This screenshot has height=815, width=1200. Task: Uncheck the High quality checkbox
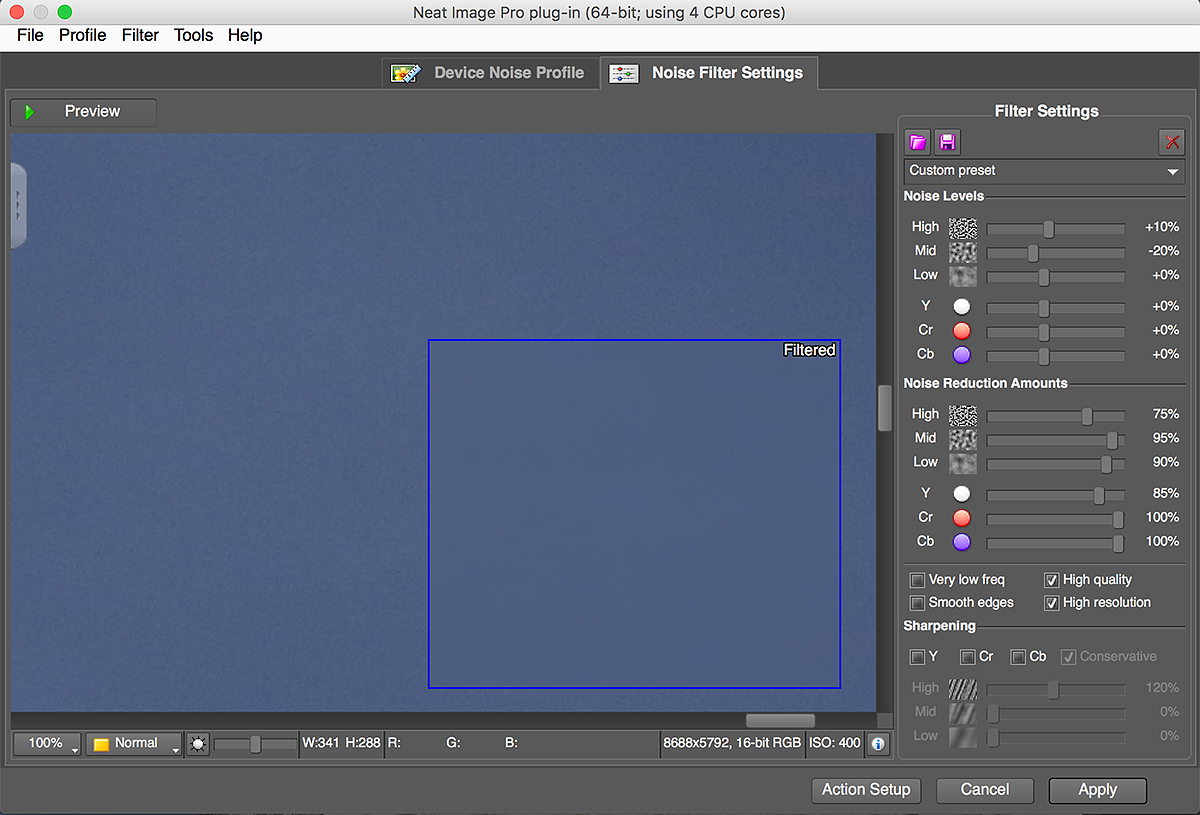(1052, 580)
